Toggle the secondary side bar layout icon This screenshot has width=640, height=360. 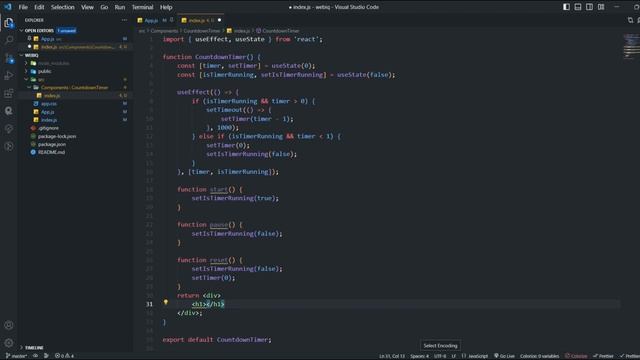click(589, 7)
